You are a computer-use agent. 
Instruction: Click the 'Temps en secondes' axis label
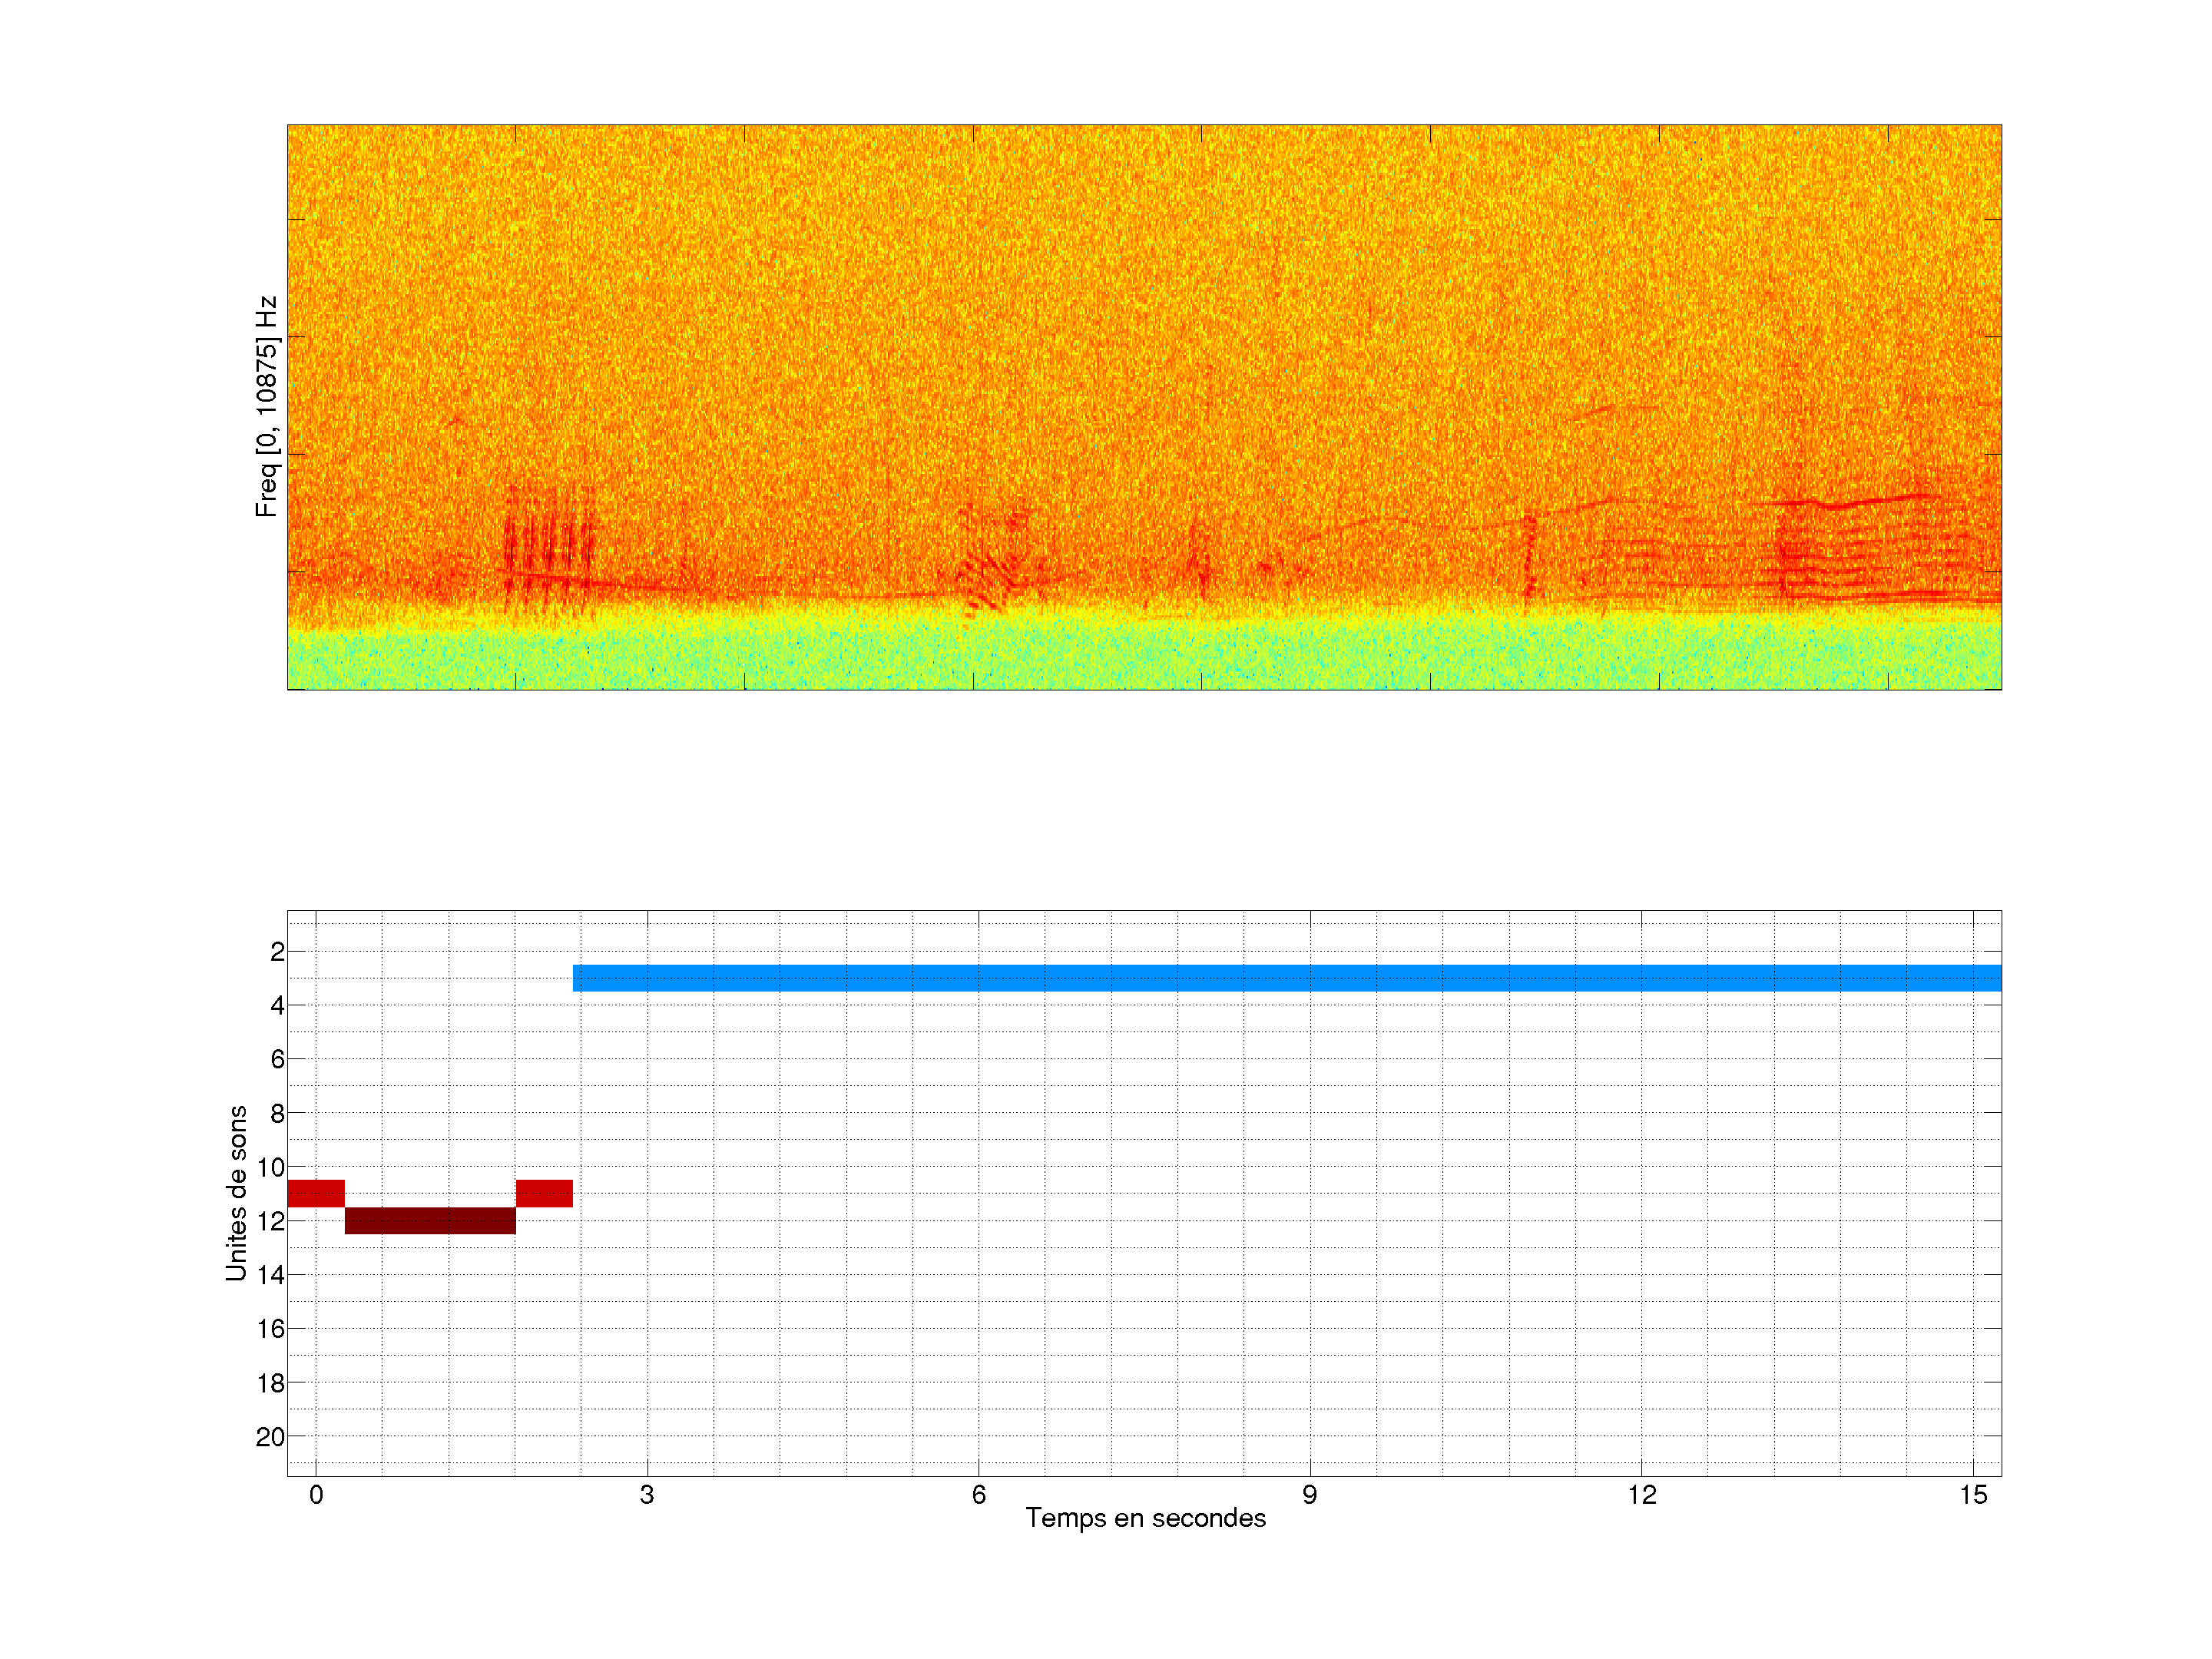1145,1518
